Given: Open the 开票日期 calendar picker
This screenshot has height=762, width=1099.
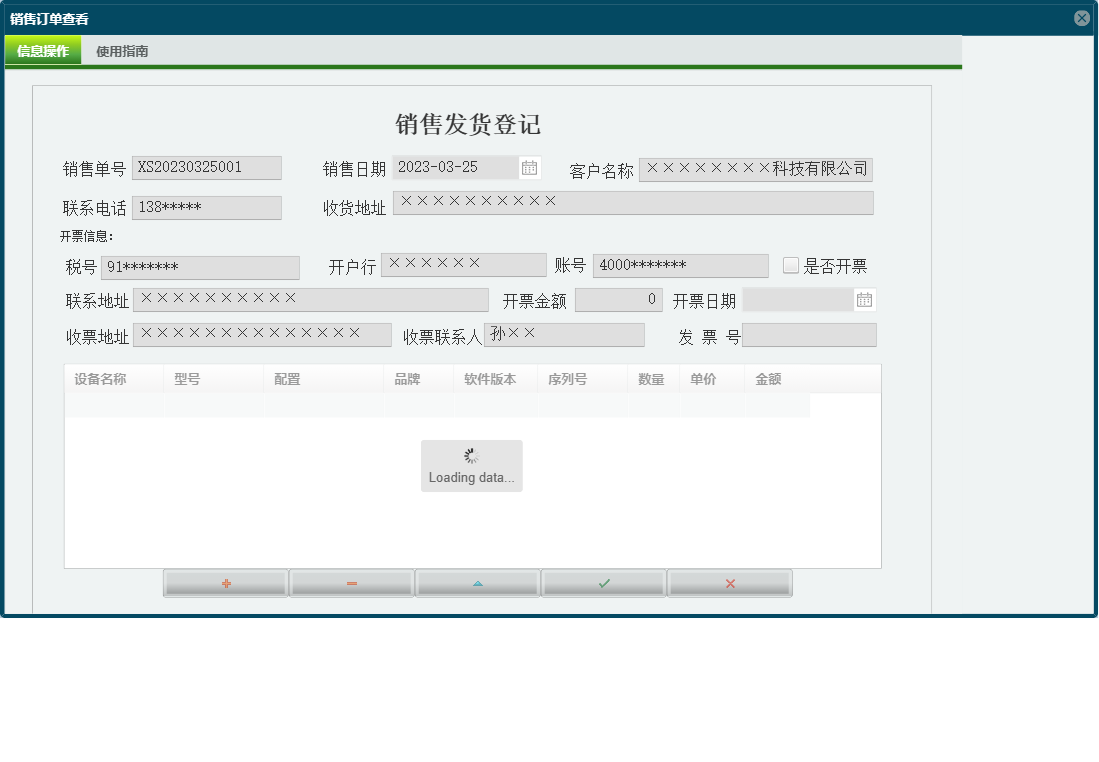Looking at the screenshot, I should 864,299.
